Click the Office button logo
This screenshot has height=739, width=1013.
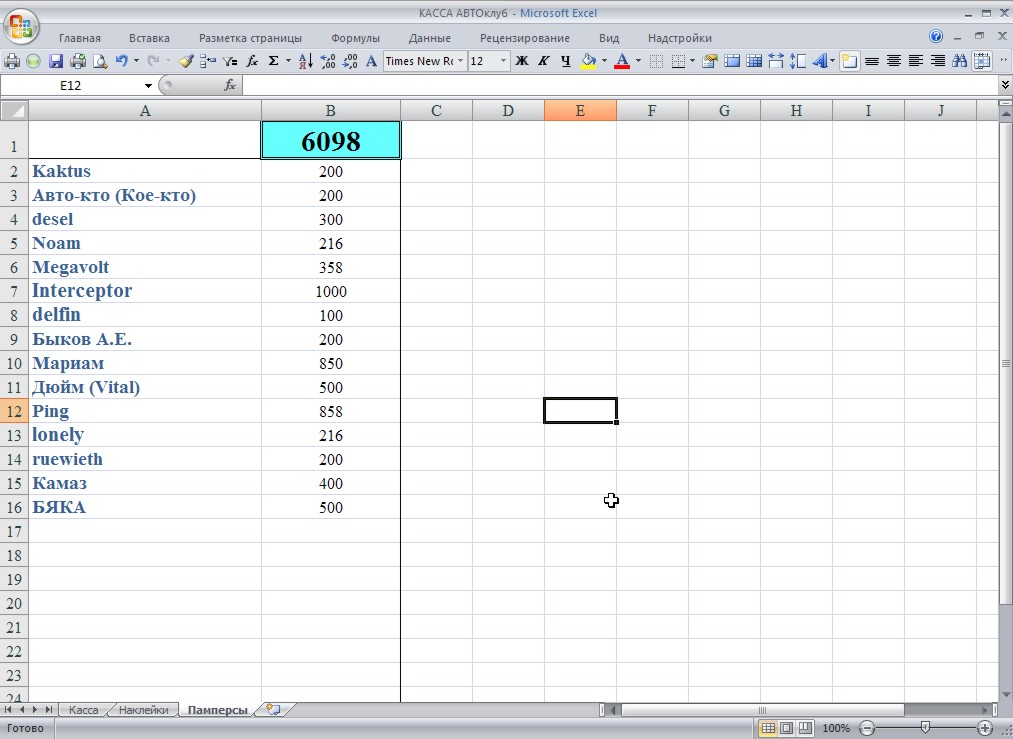(21, 26)
